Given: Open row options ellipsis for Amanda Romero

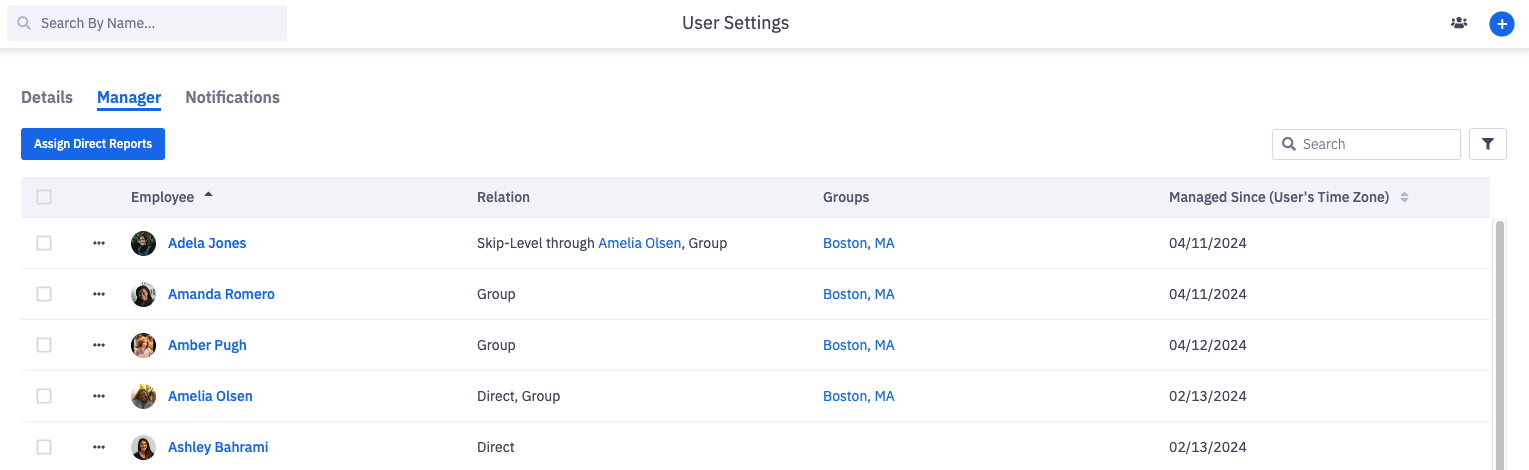Looking at the screenshot, I should pyautogui.click(x=99, y=294).
